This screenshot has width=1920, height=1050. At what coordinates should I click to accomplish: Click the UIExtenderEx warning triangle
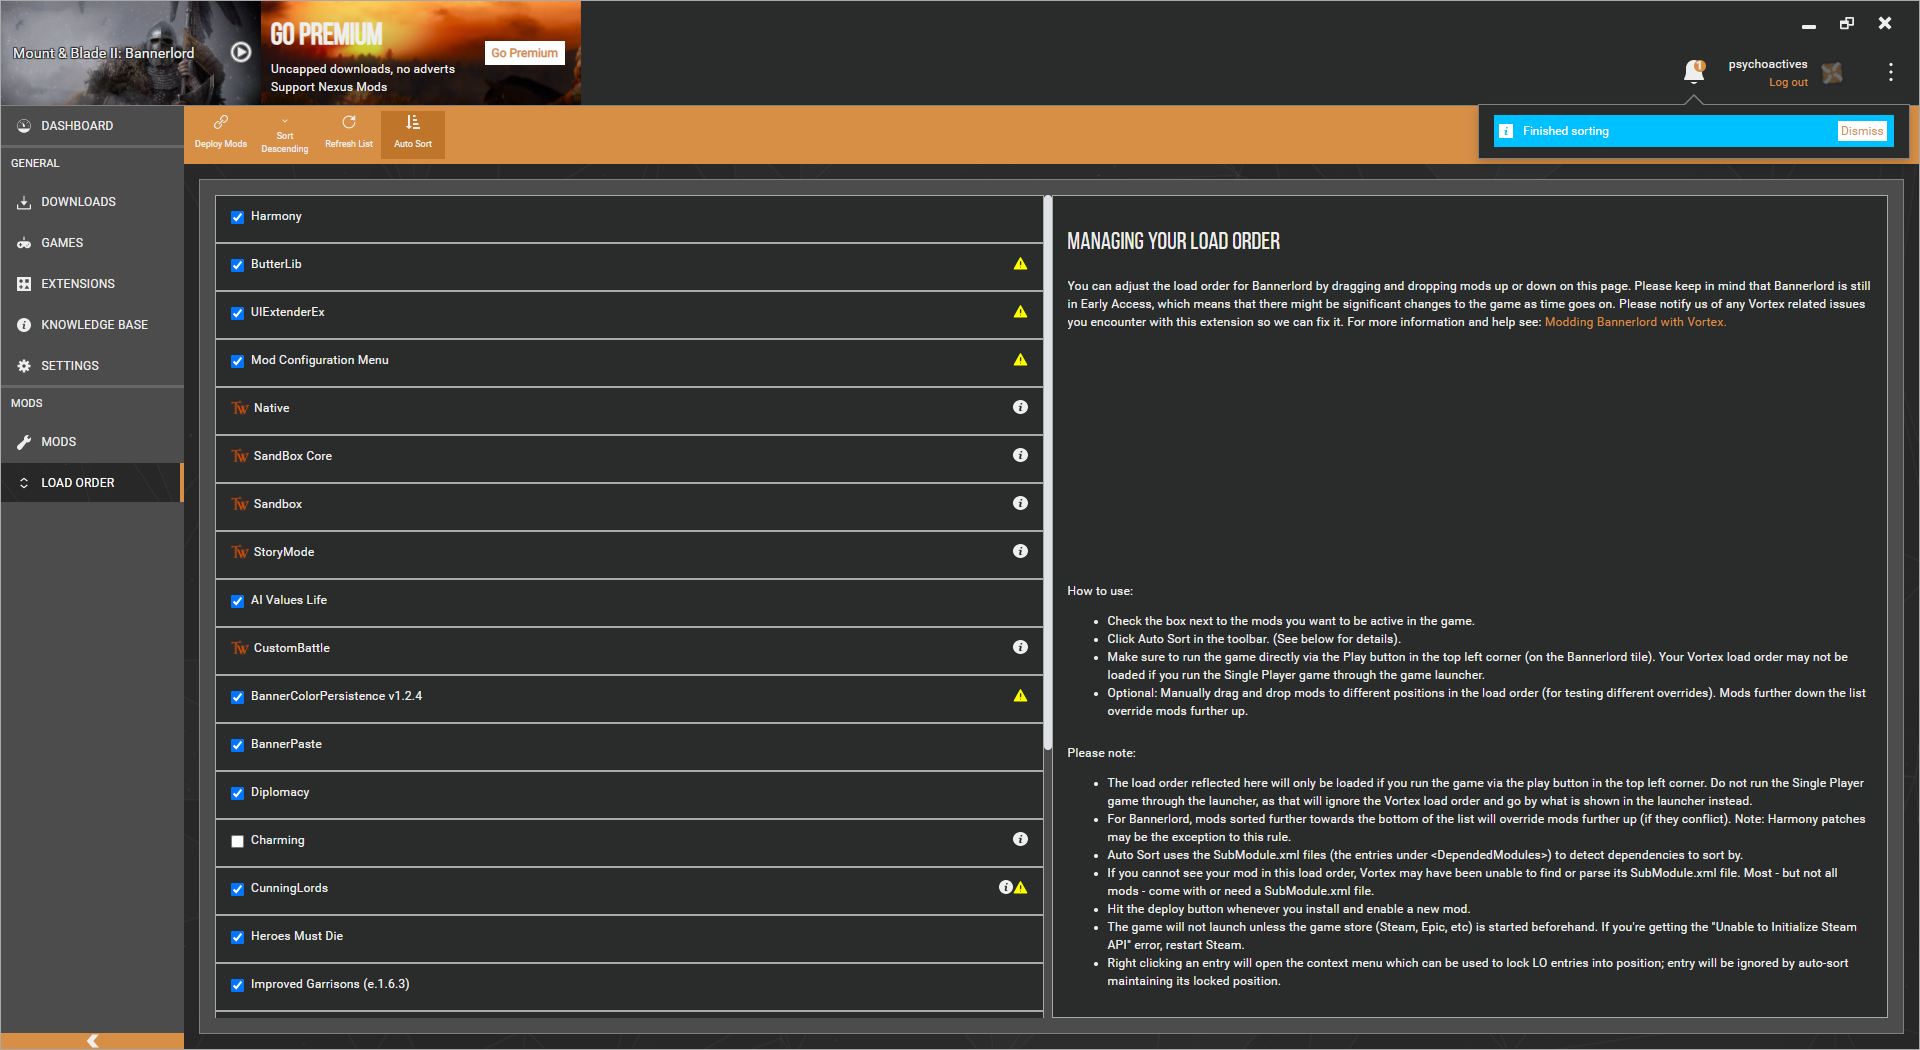coord(1020,312)
